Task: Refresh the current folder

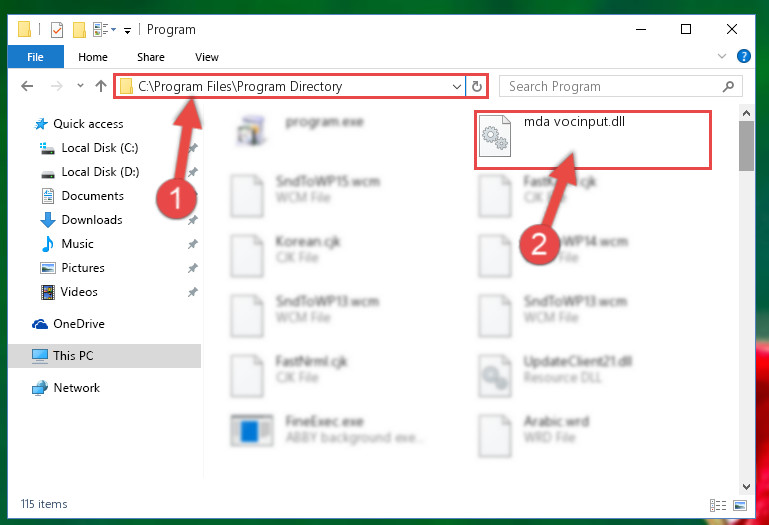Action: tap(477, 87)
